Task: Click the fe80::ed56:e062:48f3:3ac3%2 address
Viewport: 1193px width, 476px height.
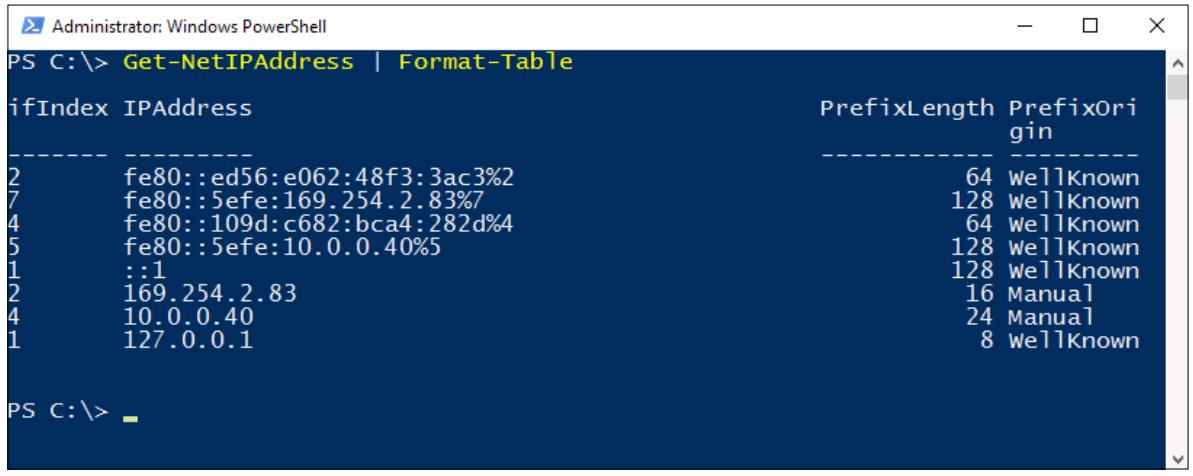Action: 319,178
